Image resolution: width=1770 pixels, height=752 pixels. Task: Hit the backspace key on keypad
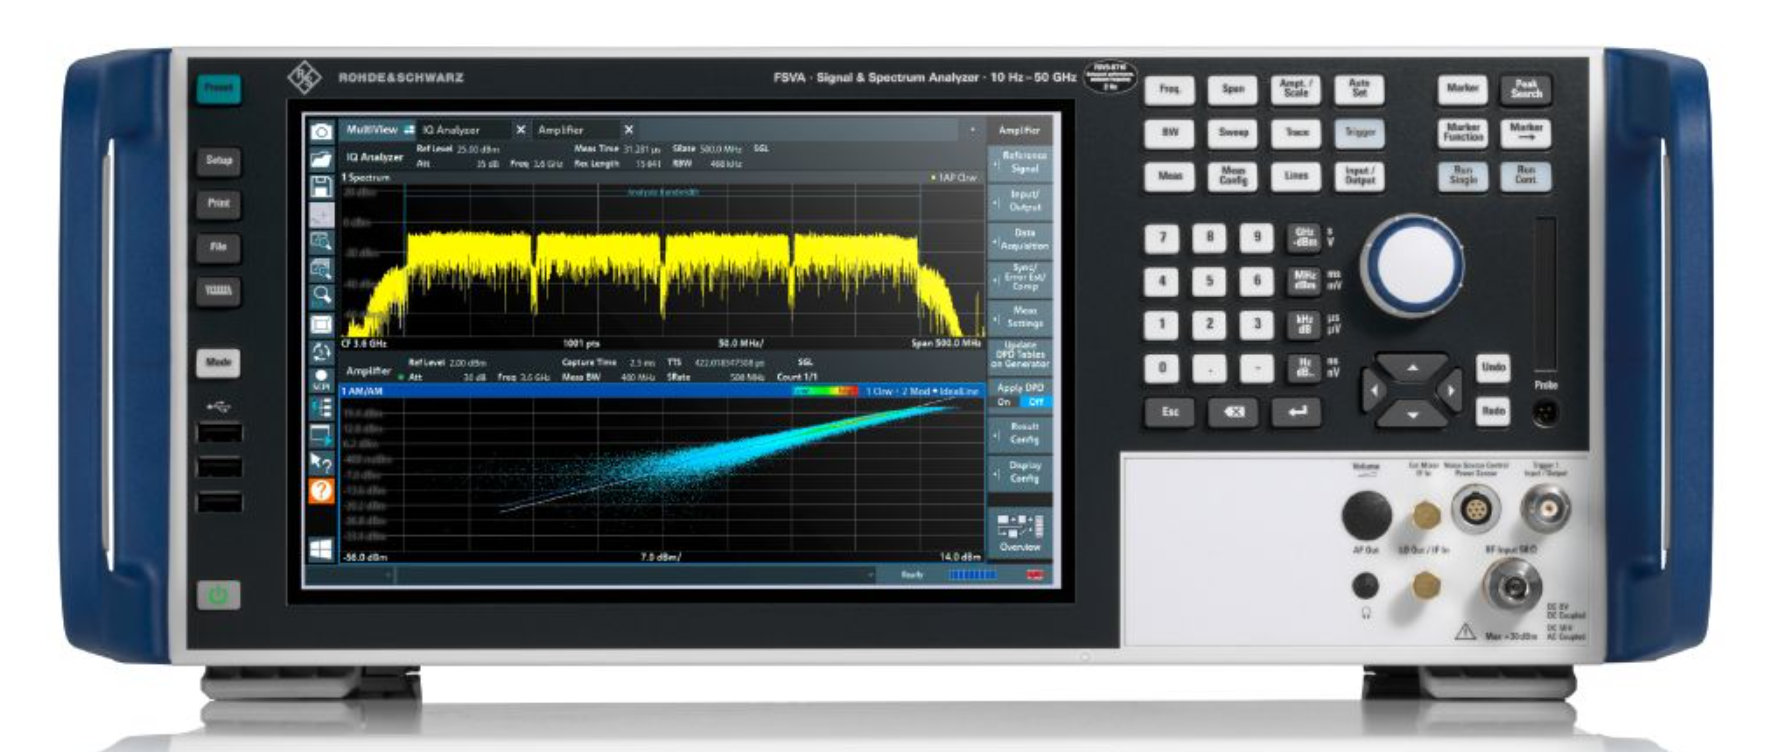(1233, 412)
